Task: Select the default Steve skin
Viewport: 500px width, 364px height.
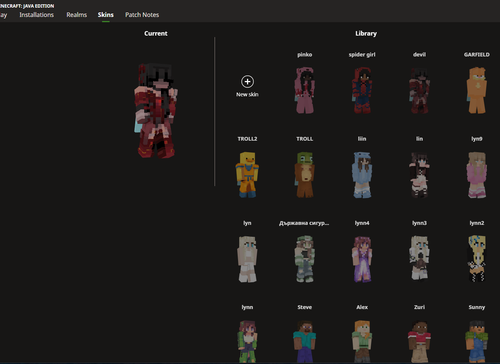Action: tap(305, 341)
